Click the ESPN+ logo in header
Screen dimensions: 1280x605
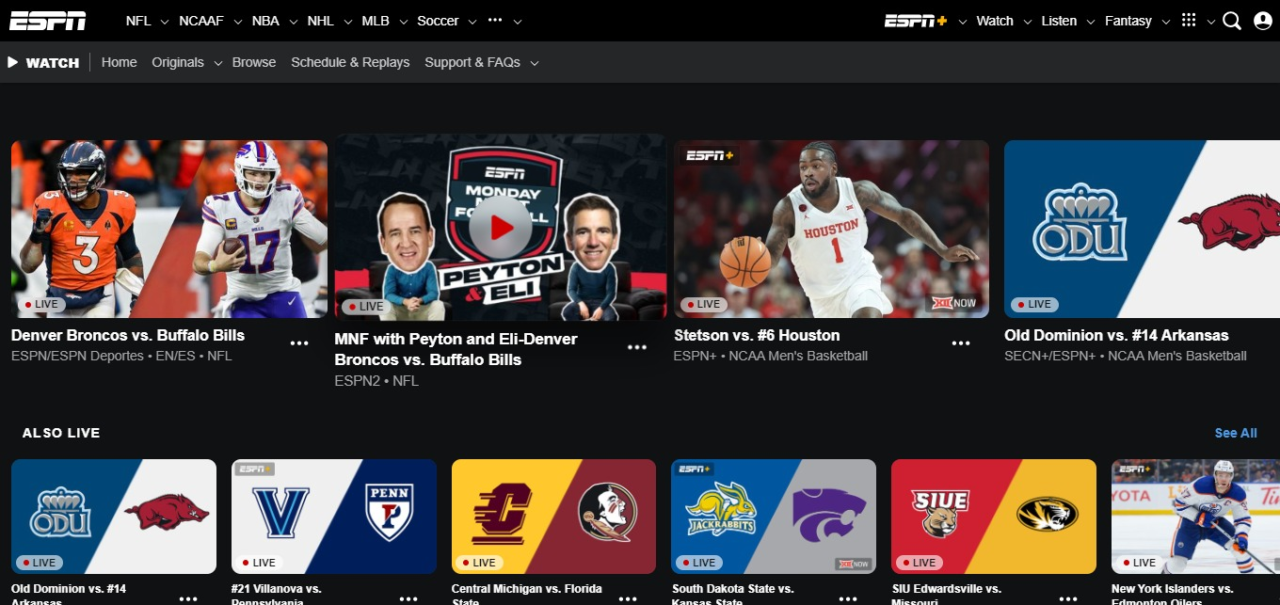[x=916, y=21]
